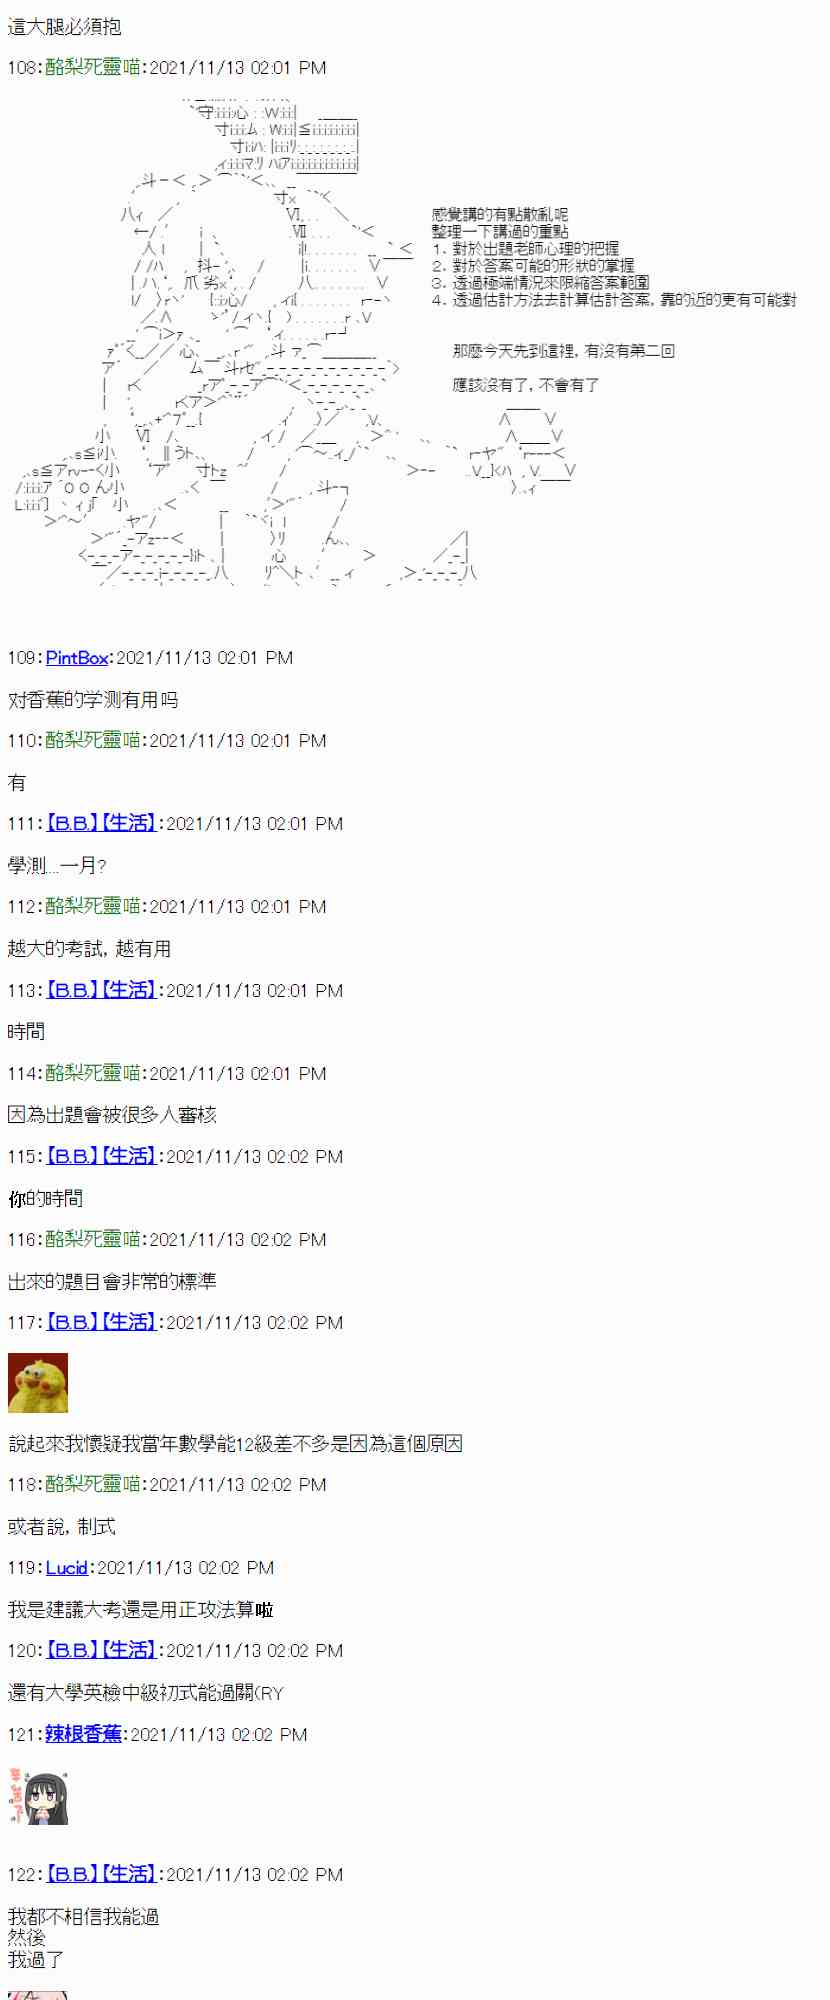Open PintBox username link in post 109

[x=77, y=658]
